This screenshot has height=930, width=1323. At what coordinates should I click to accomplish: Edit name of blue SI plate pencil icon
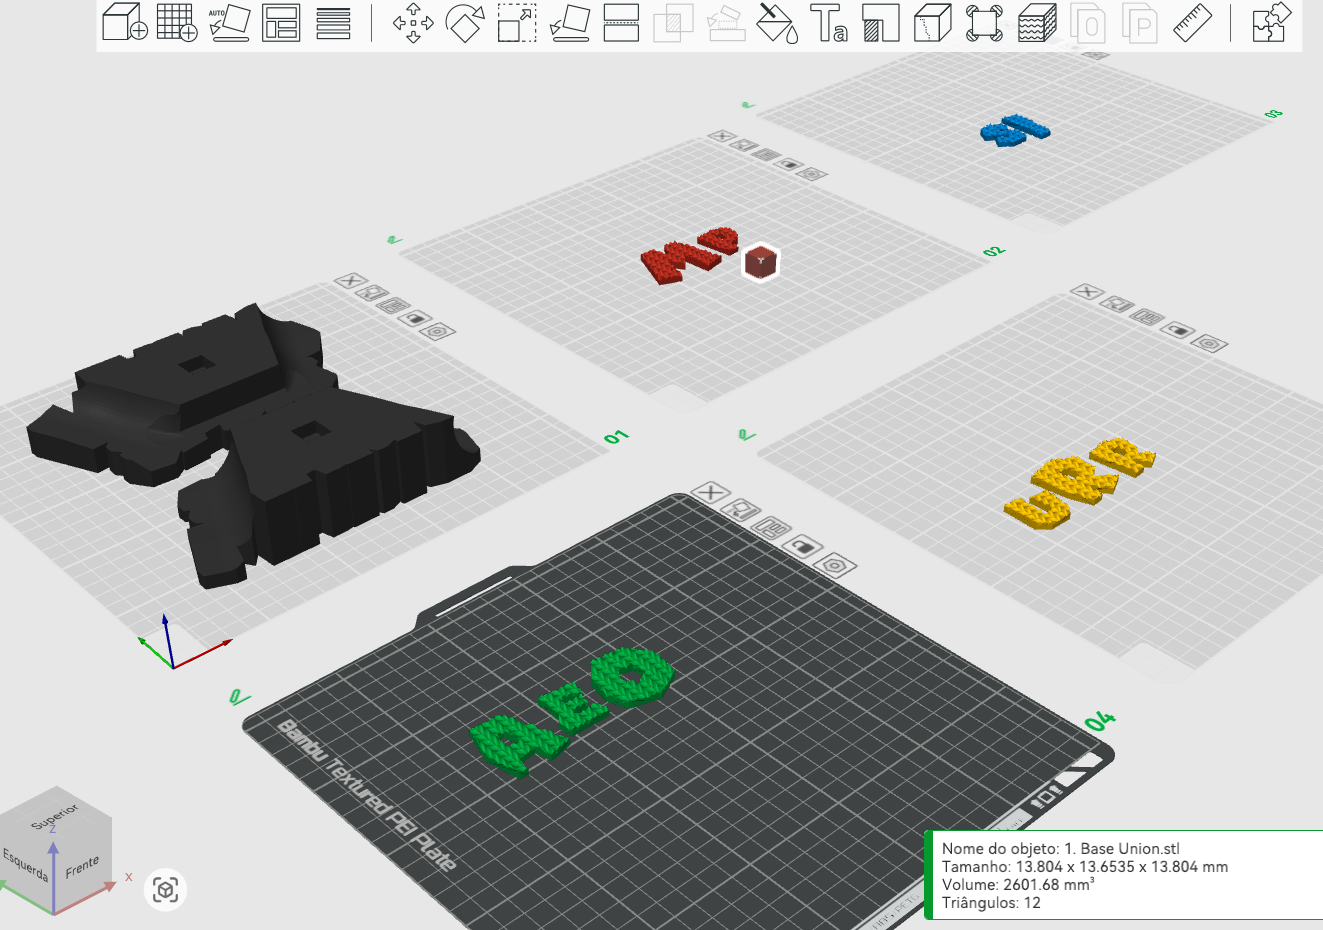pos(748,104)
